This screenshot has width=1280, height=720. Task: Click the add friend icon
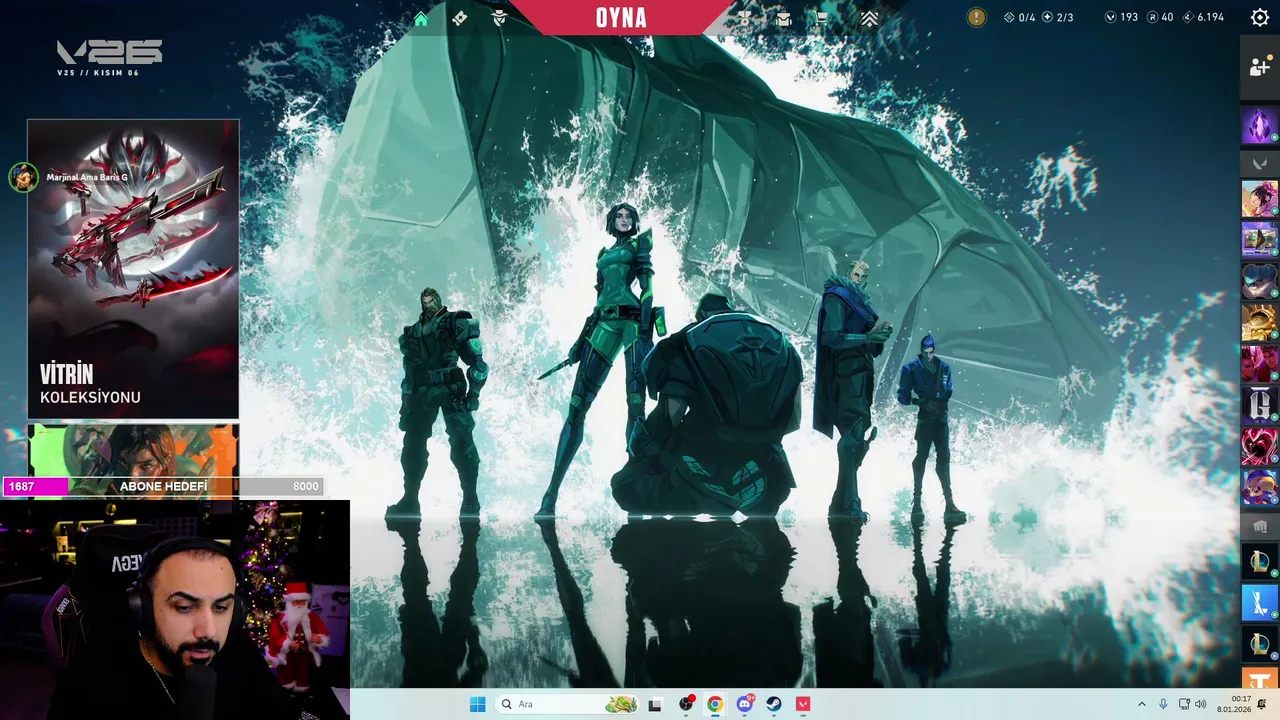(1260, 67)
